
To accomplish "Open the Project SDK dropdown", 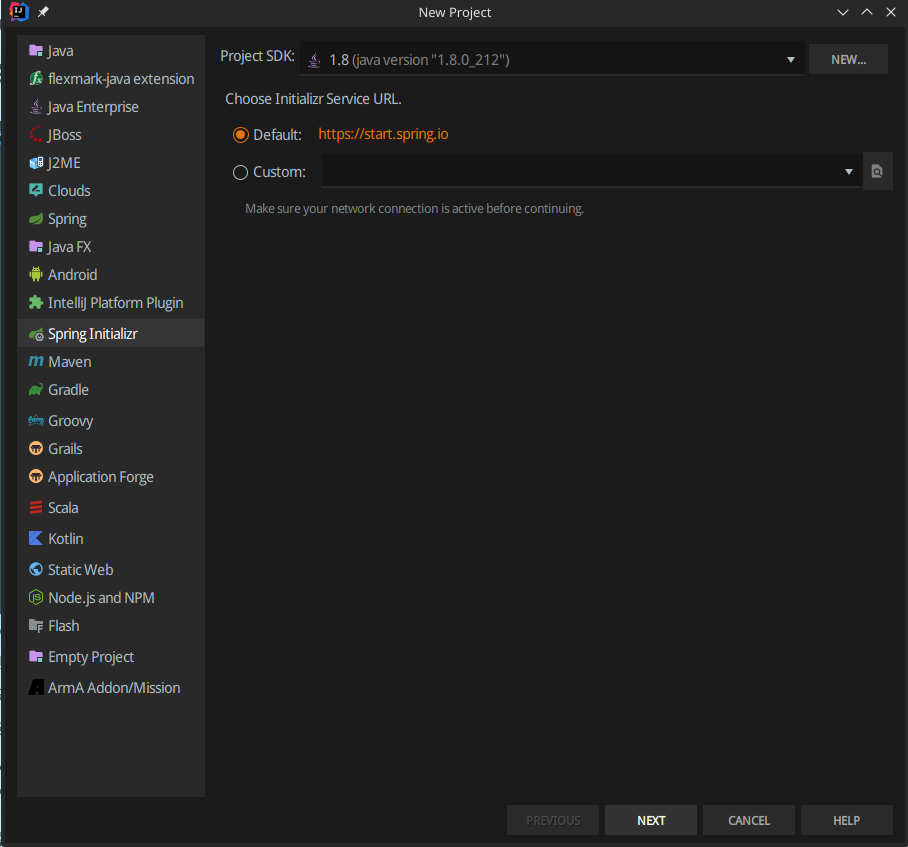I will pos(551,59).
